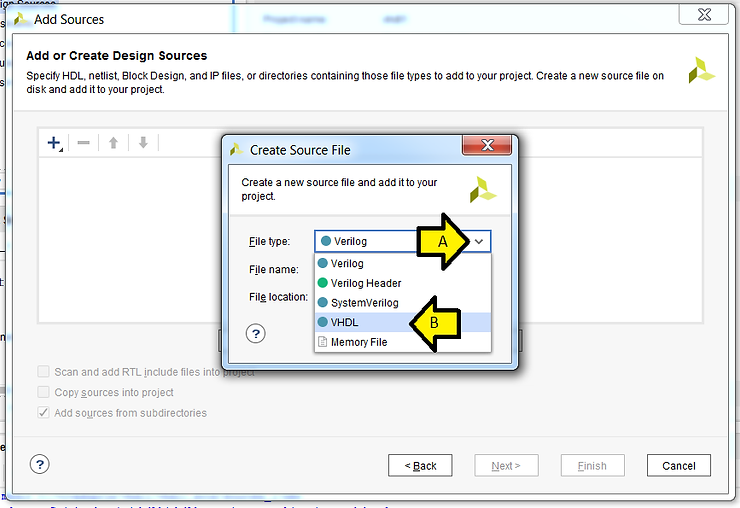Click the Cancel button
740x508 pixels.
(678, 465)
